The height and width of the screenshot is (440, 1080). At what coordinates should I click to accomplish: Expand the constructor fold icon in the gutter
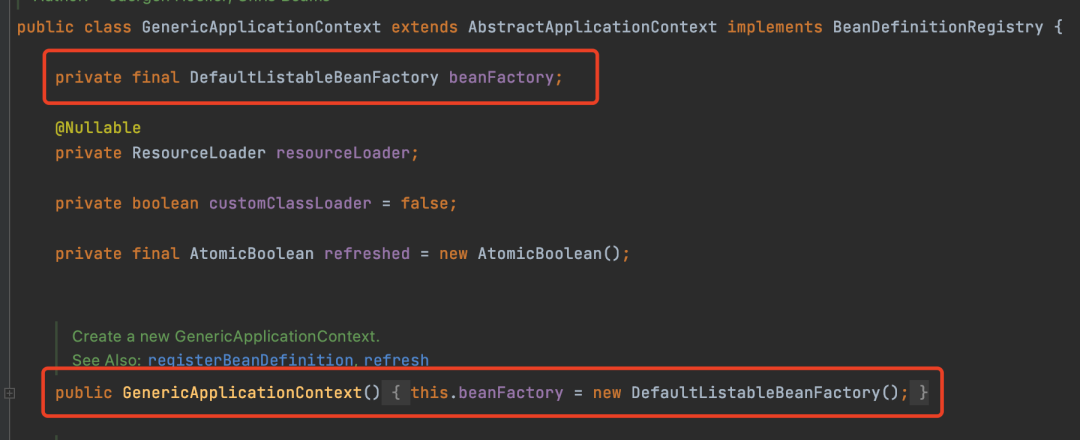9,393
